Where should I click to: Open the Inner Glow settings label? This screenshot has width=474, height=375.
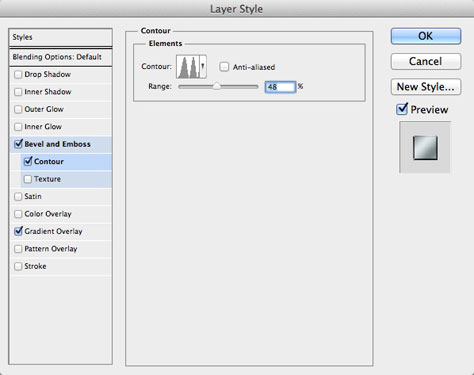(43, 127)
